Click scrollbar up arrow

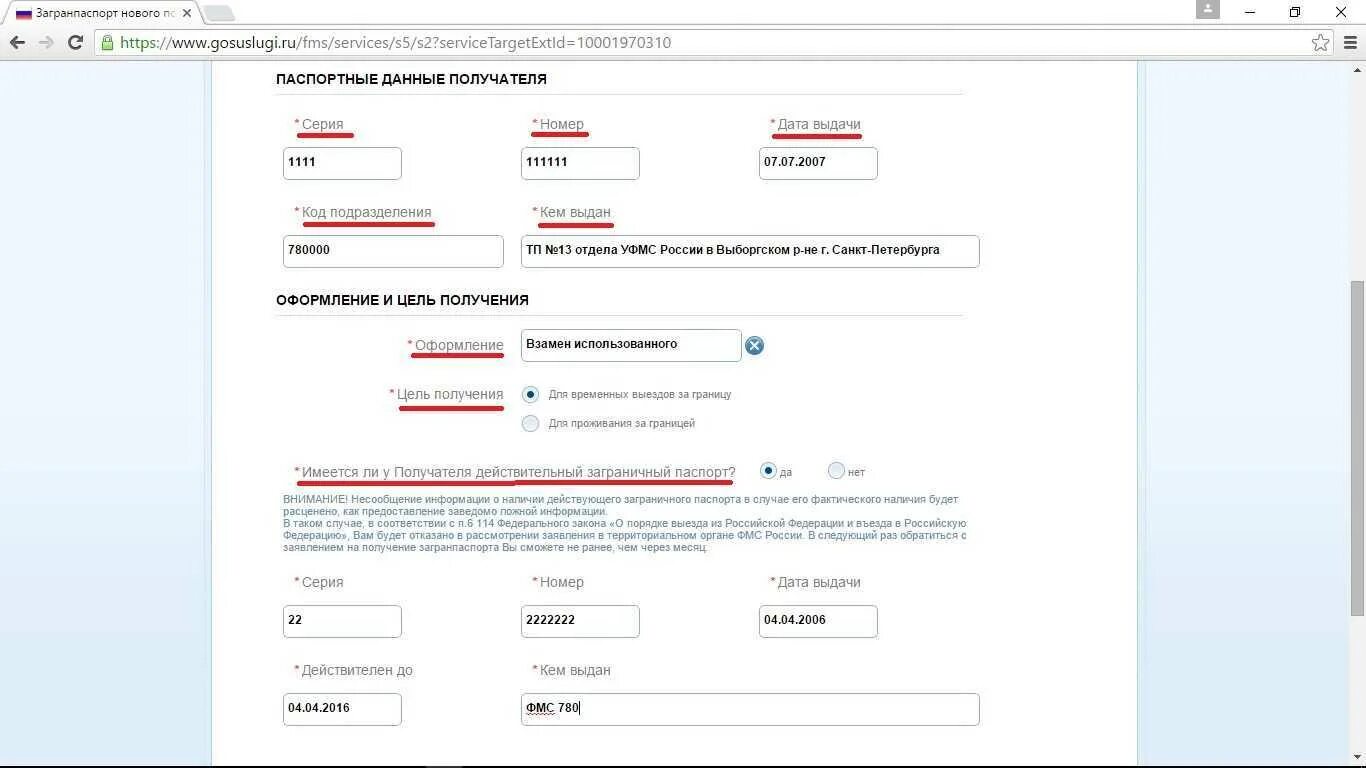[1357, 69]
